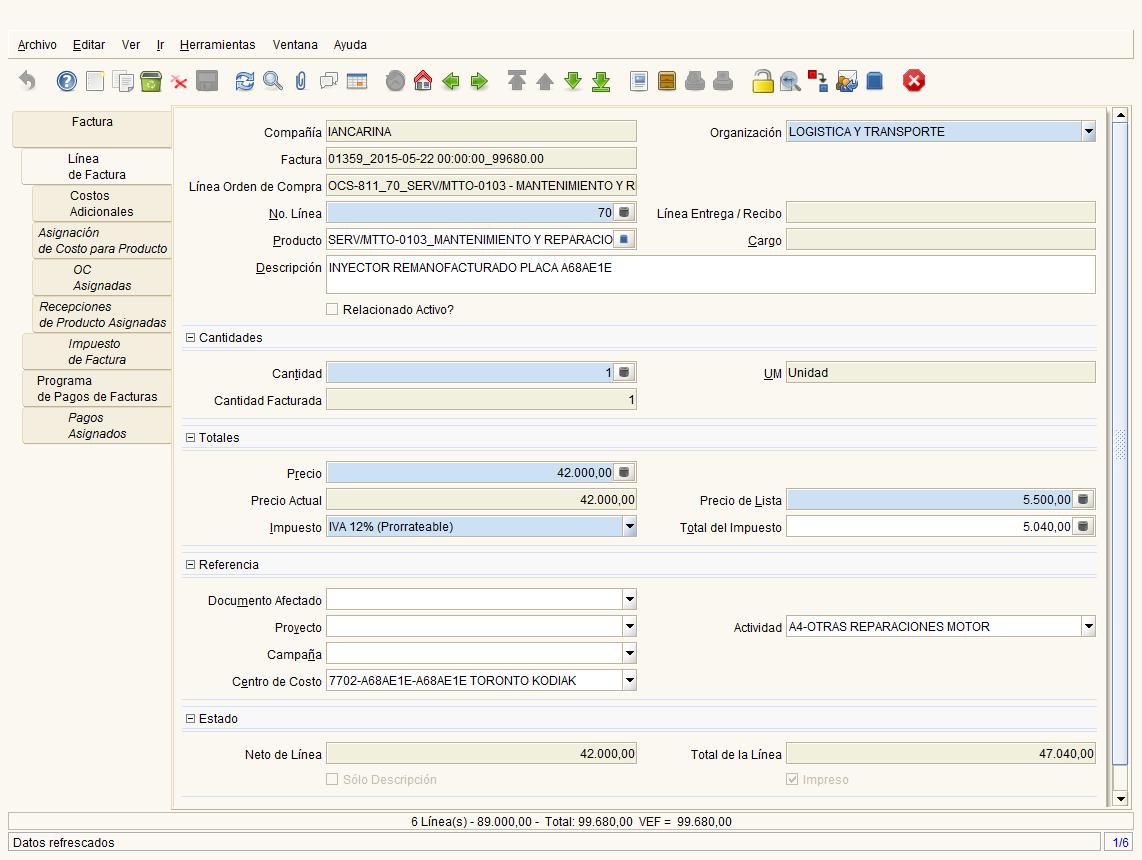This screenshot has height=860, width=1142.
Task: Click the red X Exit window icon
Action: pos(914,81)
